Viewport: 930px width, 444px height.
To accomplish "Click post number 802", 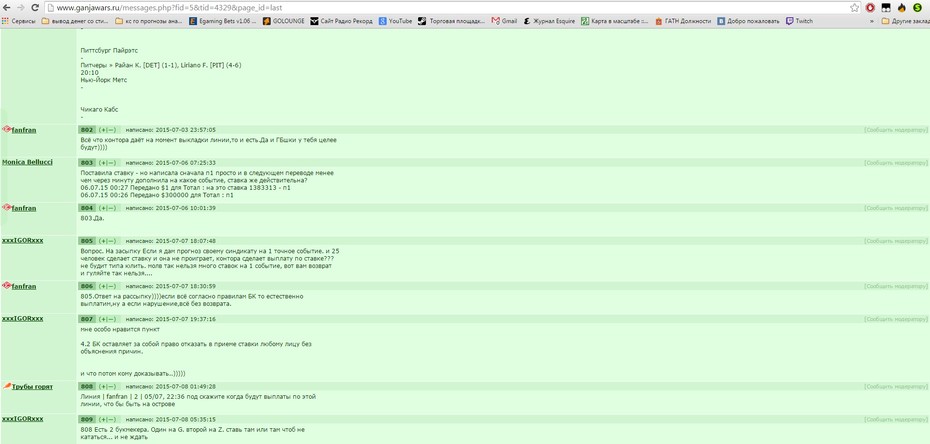I will tap(87, 129).
